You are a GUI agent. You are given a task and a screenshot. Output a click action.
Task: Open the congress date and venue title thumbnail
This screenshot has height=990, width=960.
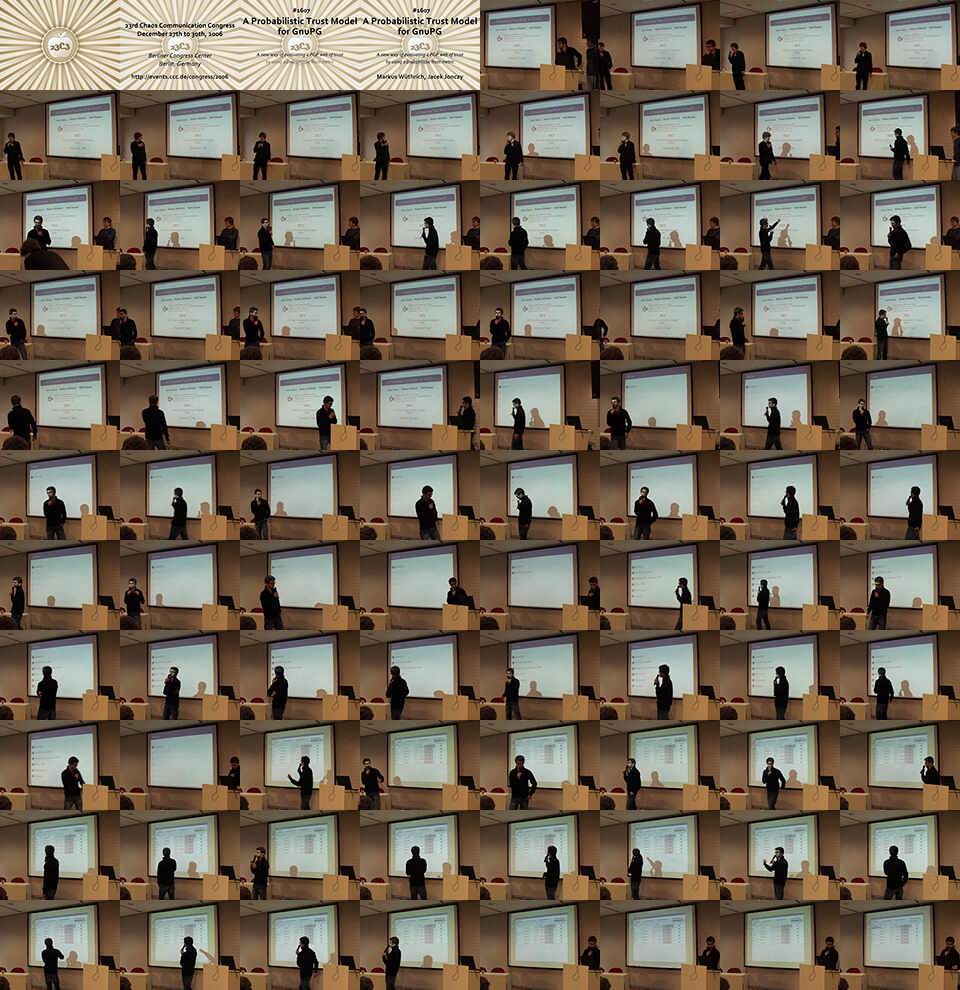point(180,45)
